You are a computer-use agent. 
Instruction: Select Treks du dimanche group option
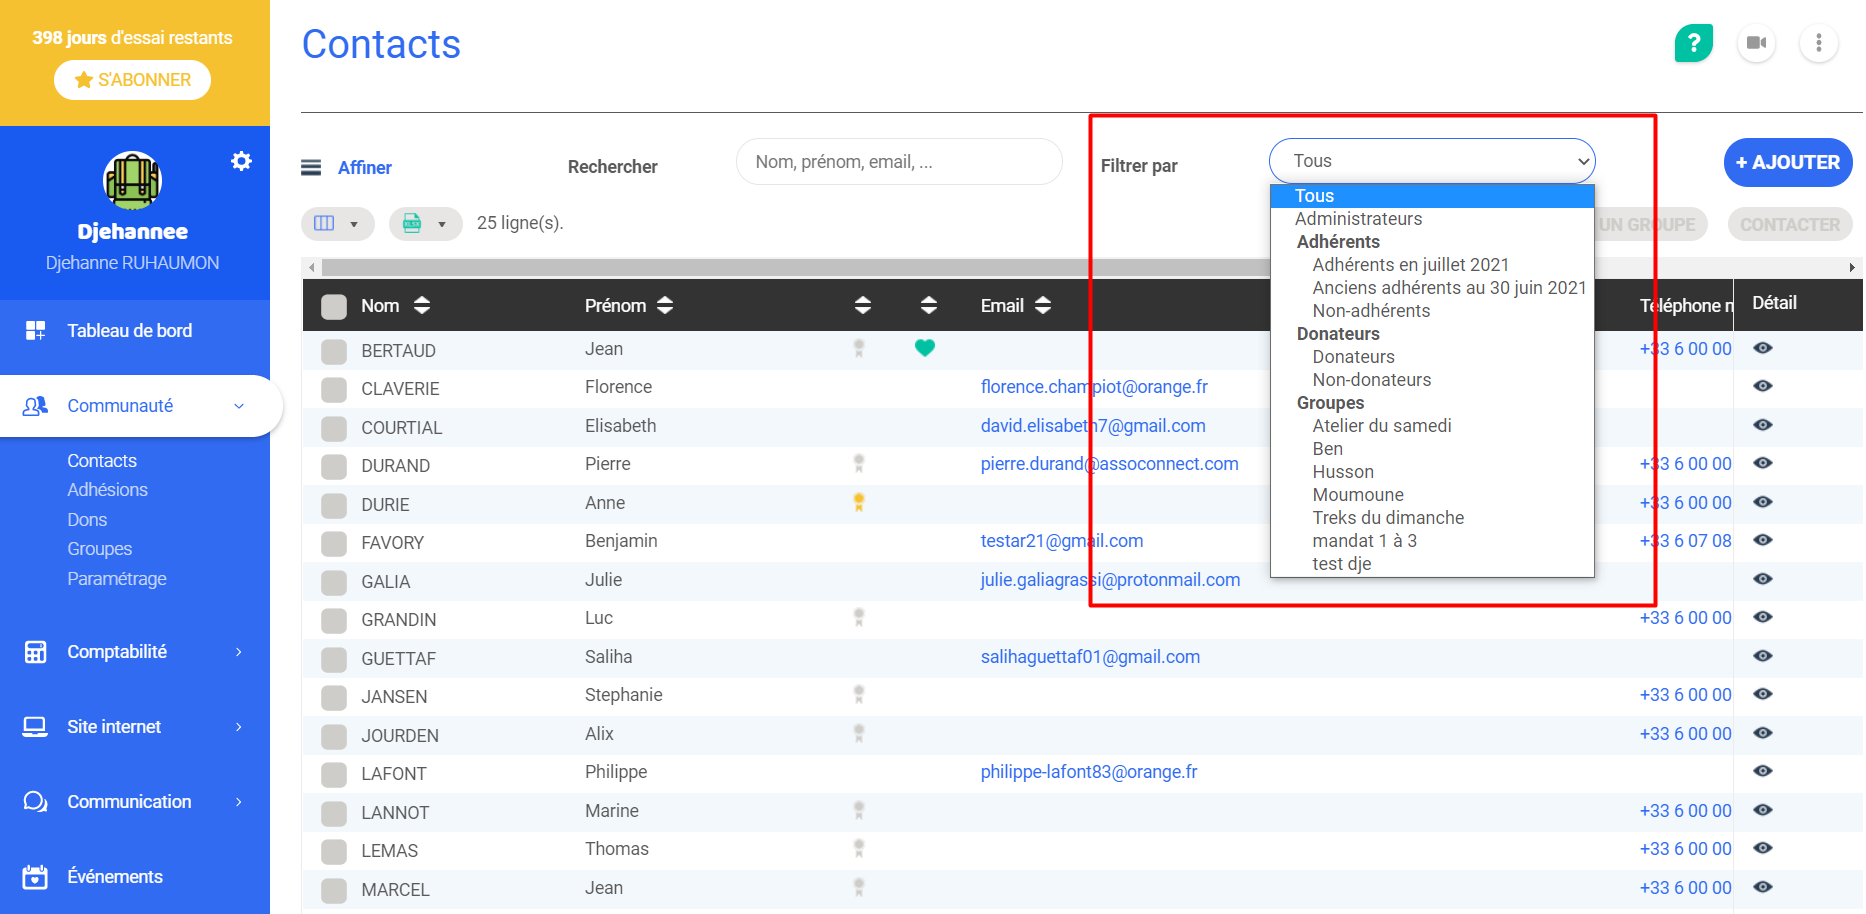click(x=1388, y=518)
